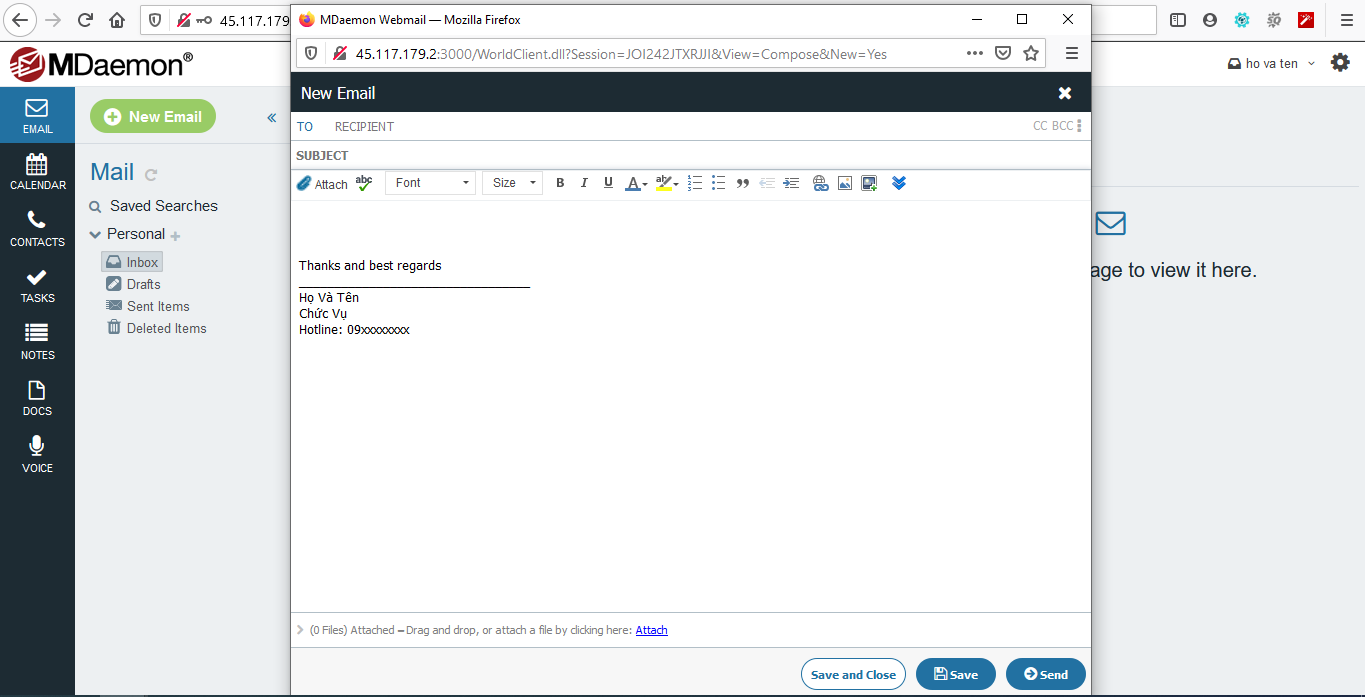Refresh the Mail list icon
This screenshot has height=697, width=1365.
[x=151, y=175]
